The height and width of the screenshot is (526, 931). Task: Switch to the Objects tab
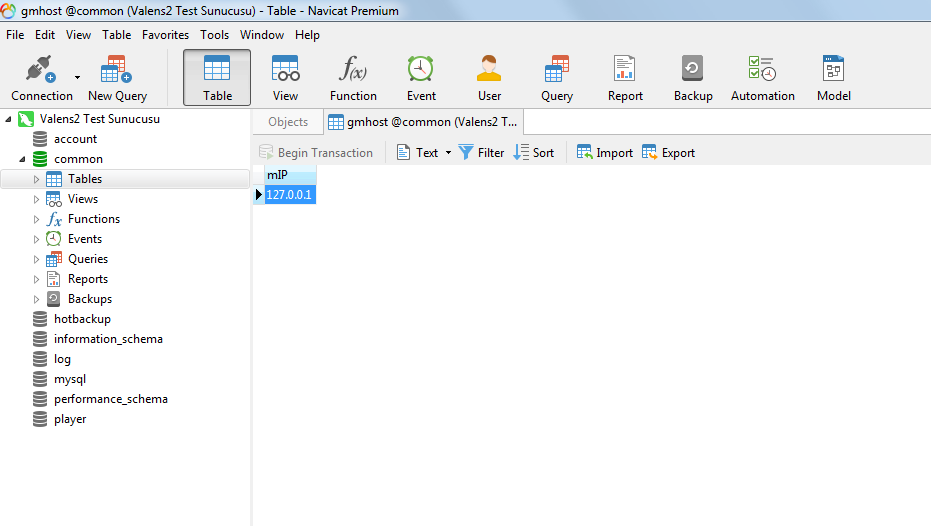click(288, 122)
